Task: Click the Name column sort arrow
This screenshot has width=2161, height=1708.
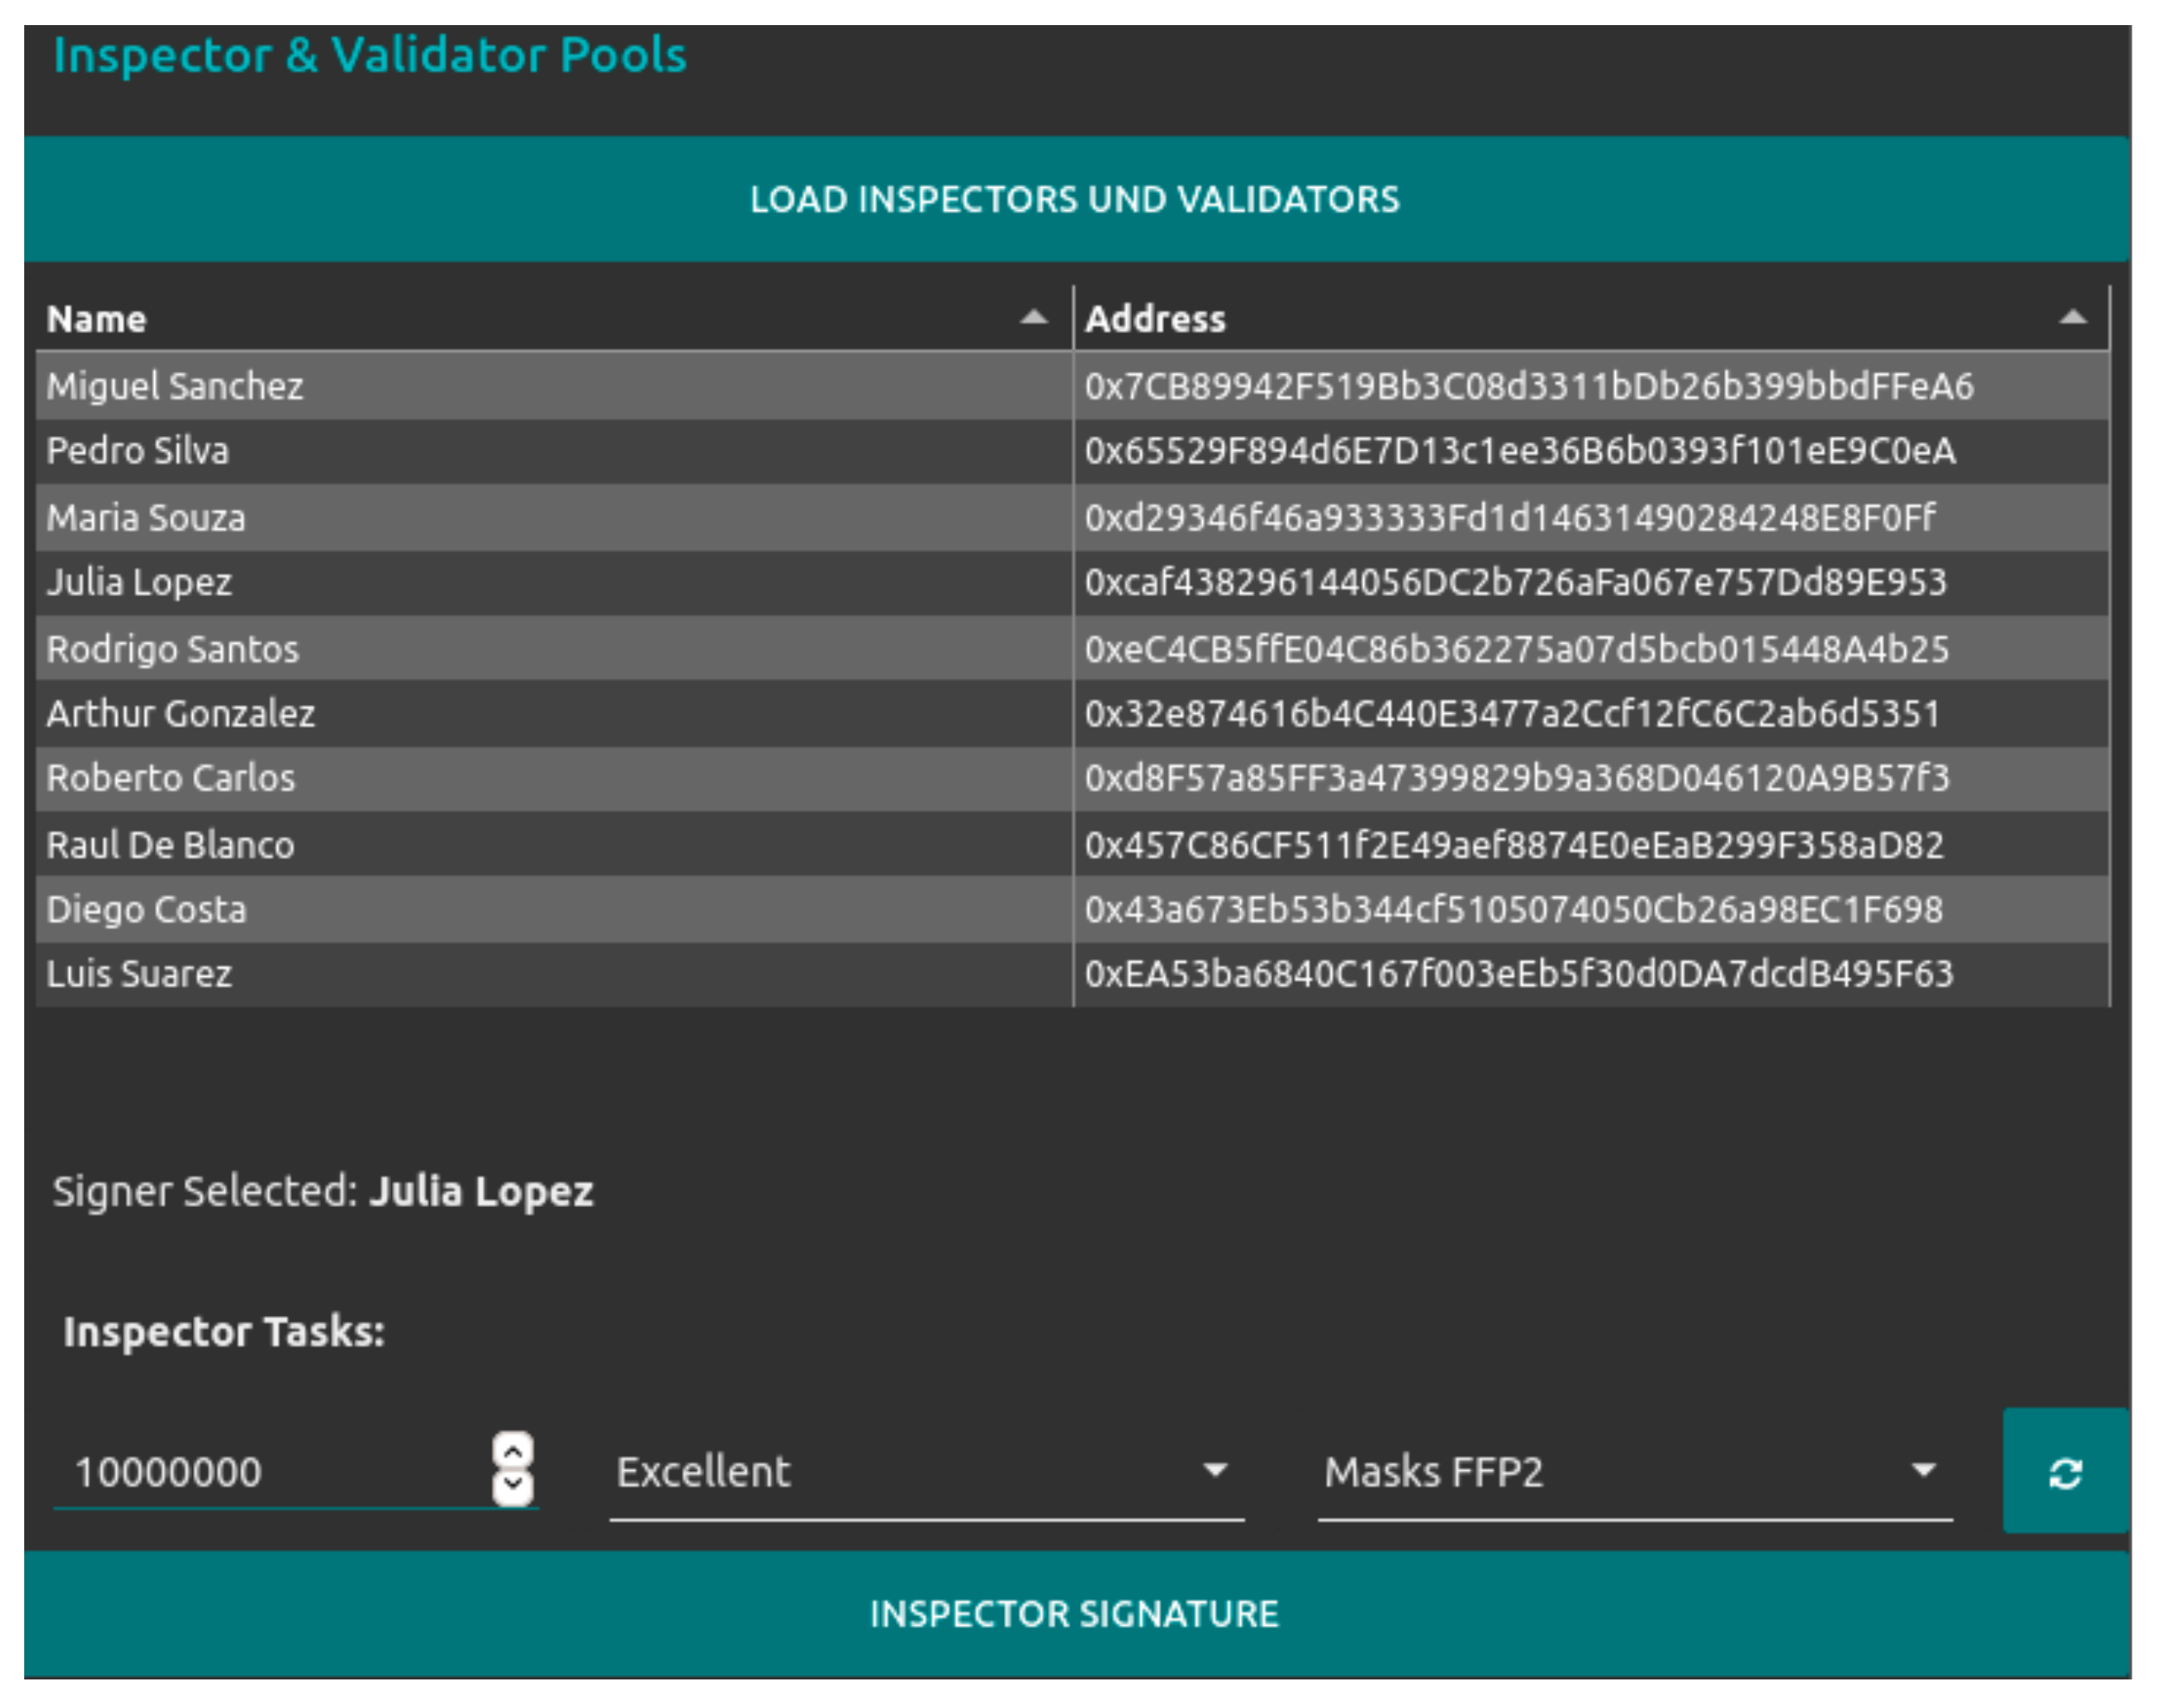Action: [x=1033, y=318]
